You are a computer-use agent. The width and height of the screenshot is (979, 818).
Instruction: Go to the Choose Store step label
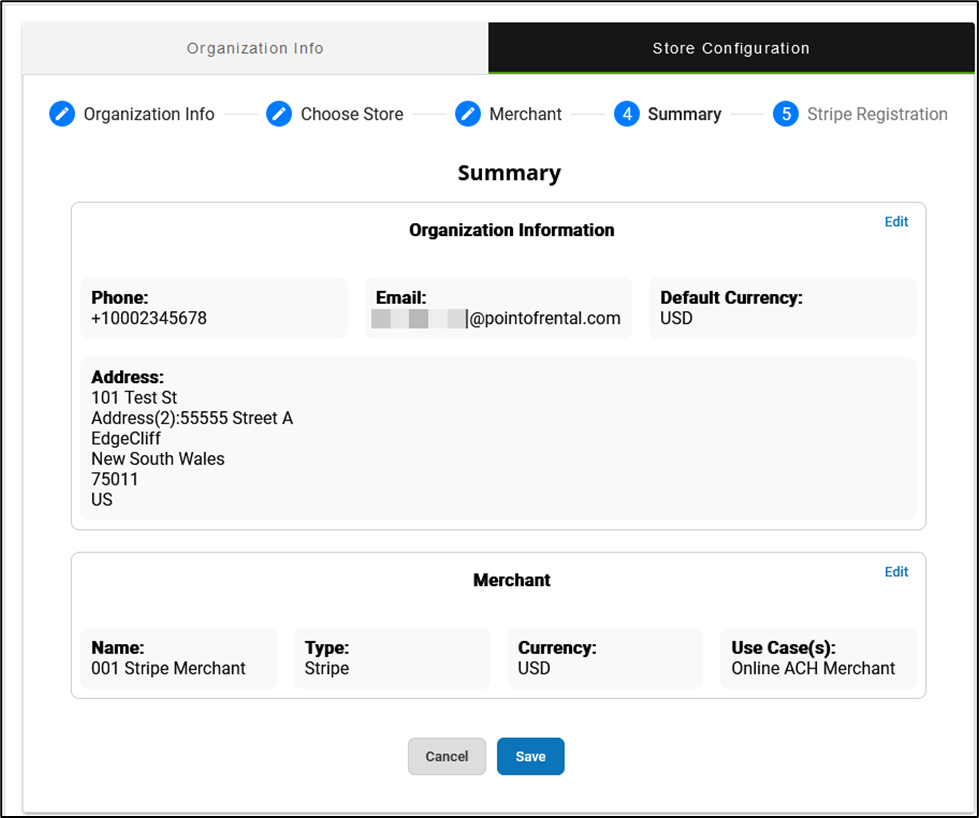point(352,114)
